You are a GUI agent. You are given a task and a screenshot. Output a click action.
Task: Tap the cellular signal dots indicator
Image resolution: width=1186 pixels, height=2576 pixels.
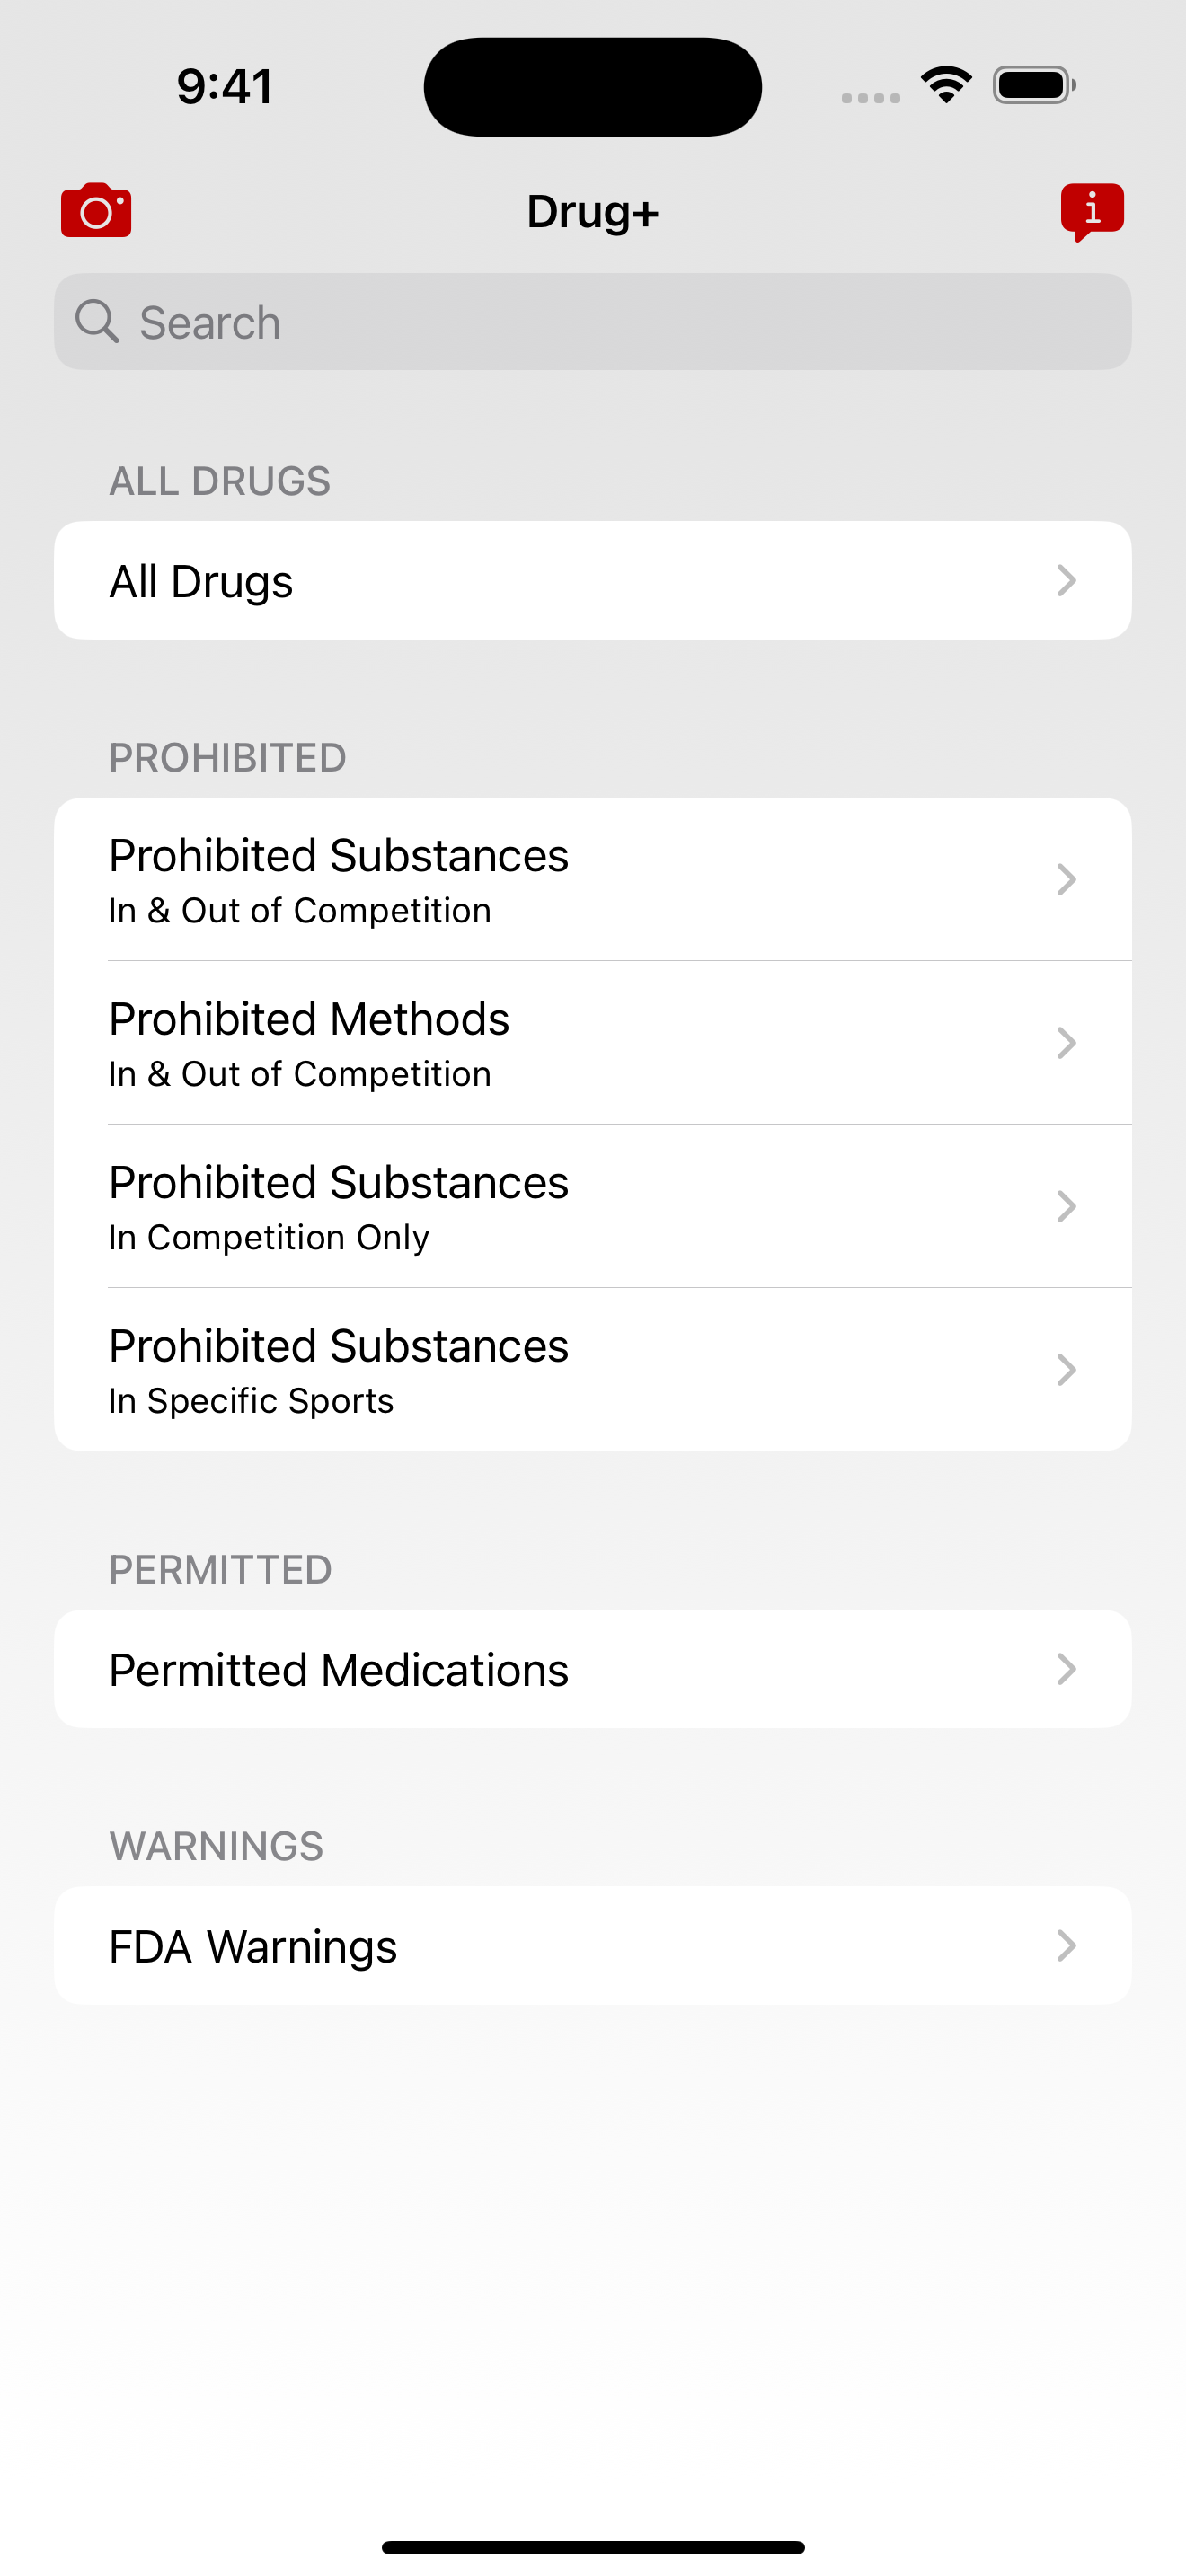pyautogui.click(x=870, y=97)
